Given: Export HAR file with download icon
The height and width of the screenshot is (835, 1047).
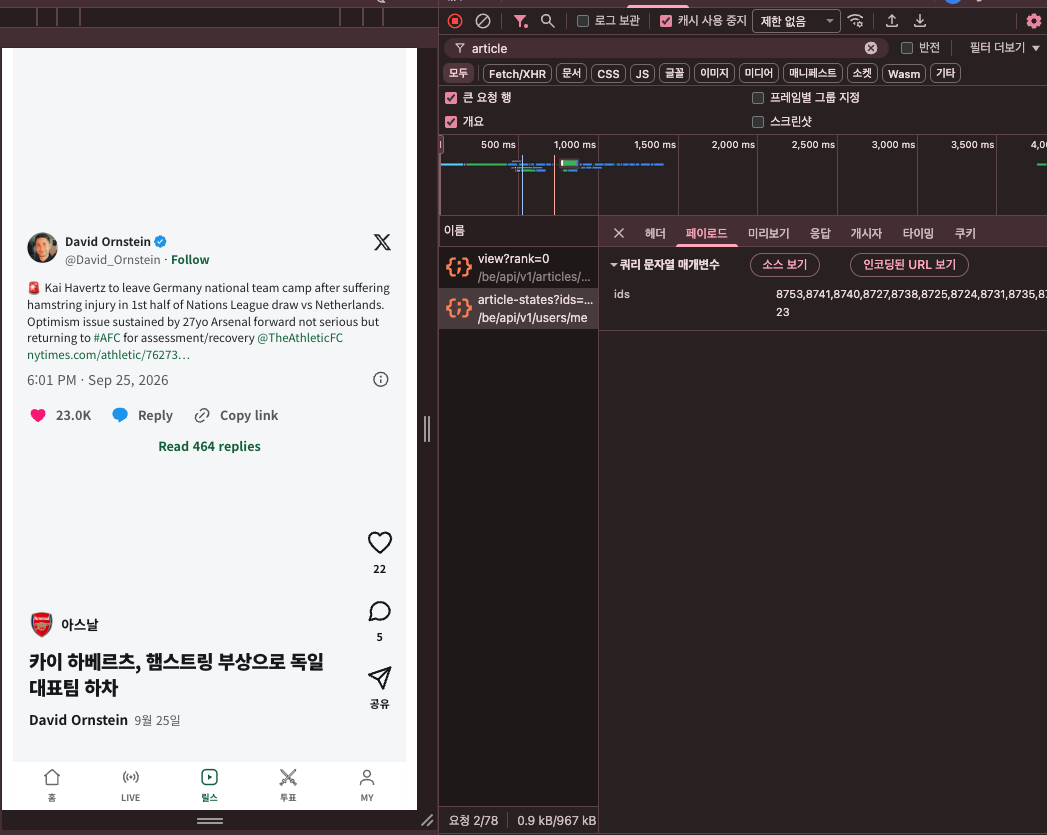Looking at the screenshot, I should (x=919, y=21).
